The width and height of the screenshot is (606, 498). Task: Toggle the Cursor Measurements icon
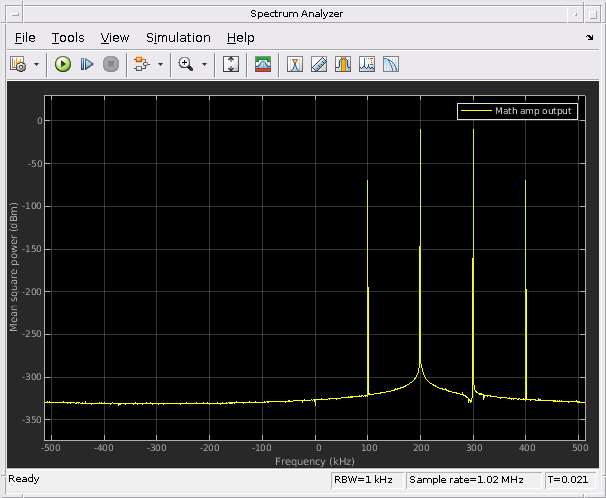(x=295, y=64)
